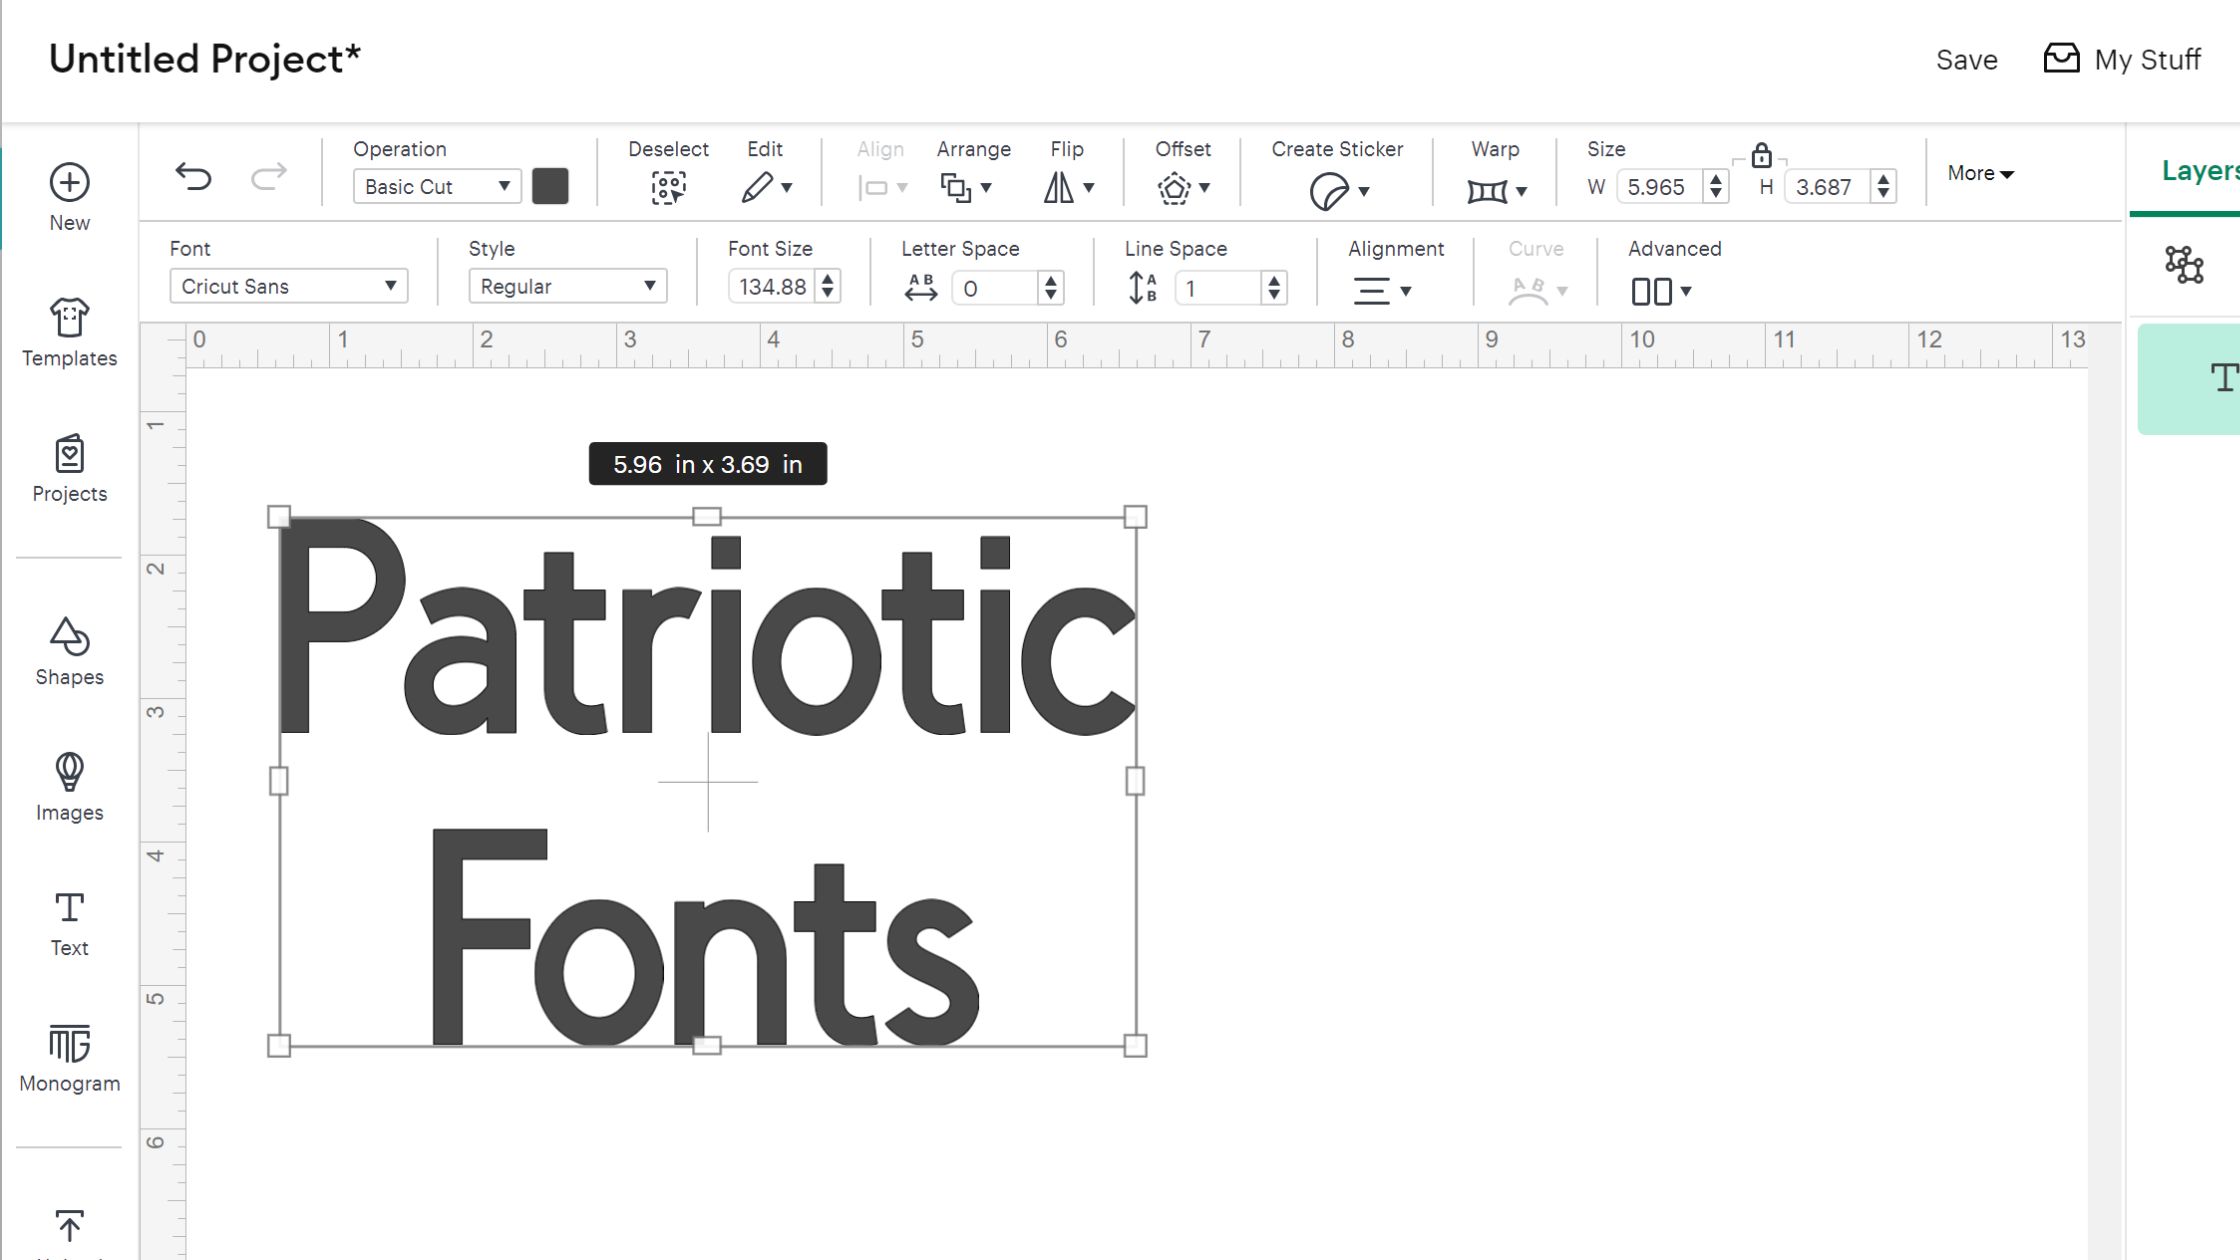
Task: Select the Deselect tool
Action: 669,185
